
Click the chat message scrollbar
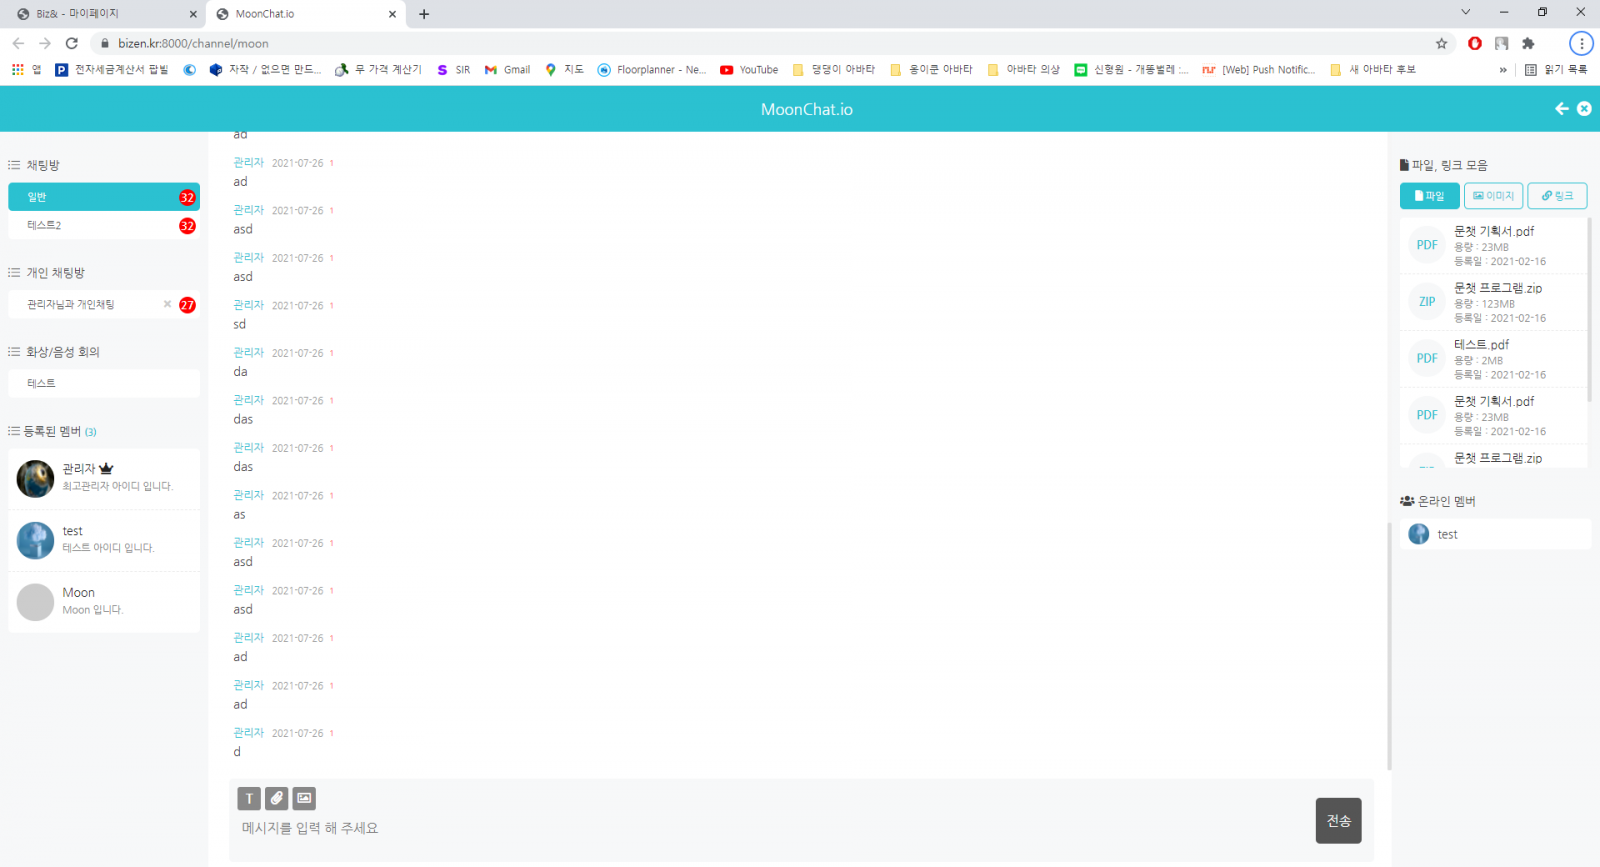(1389, 645)
